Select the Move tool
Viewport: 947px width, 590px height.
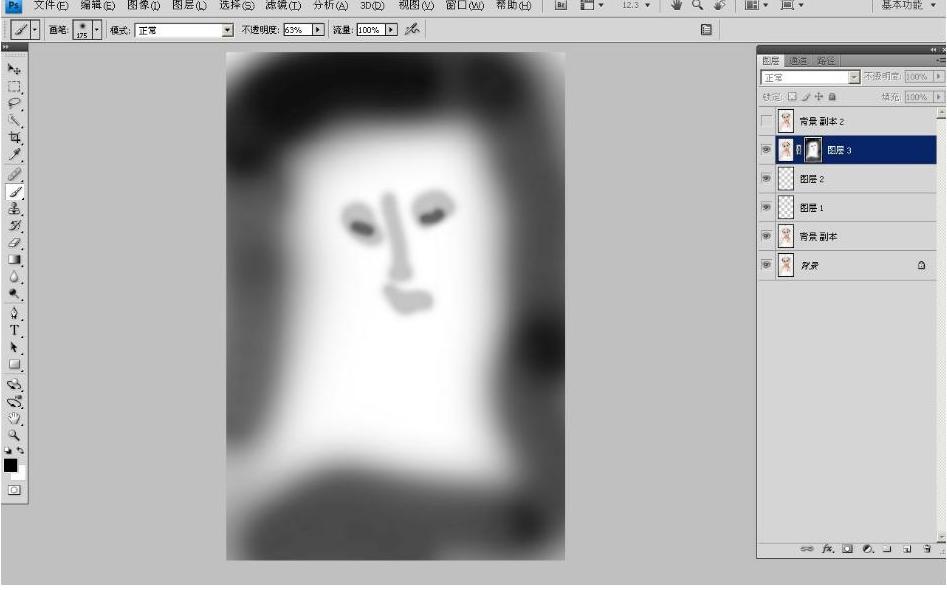(x=14, y=69)
